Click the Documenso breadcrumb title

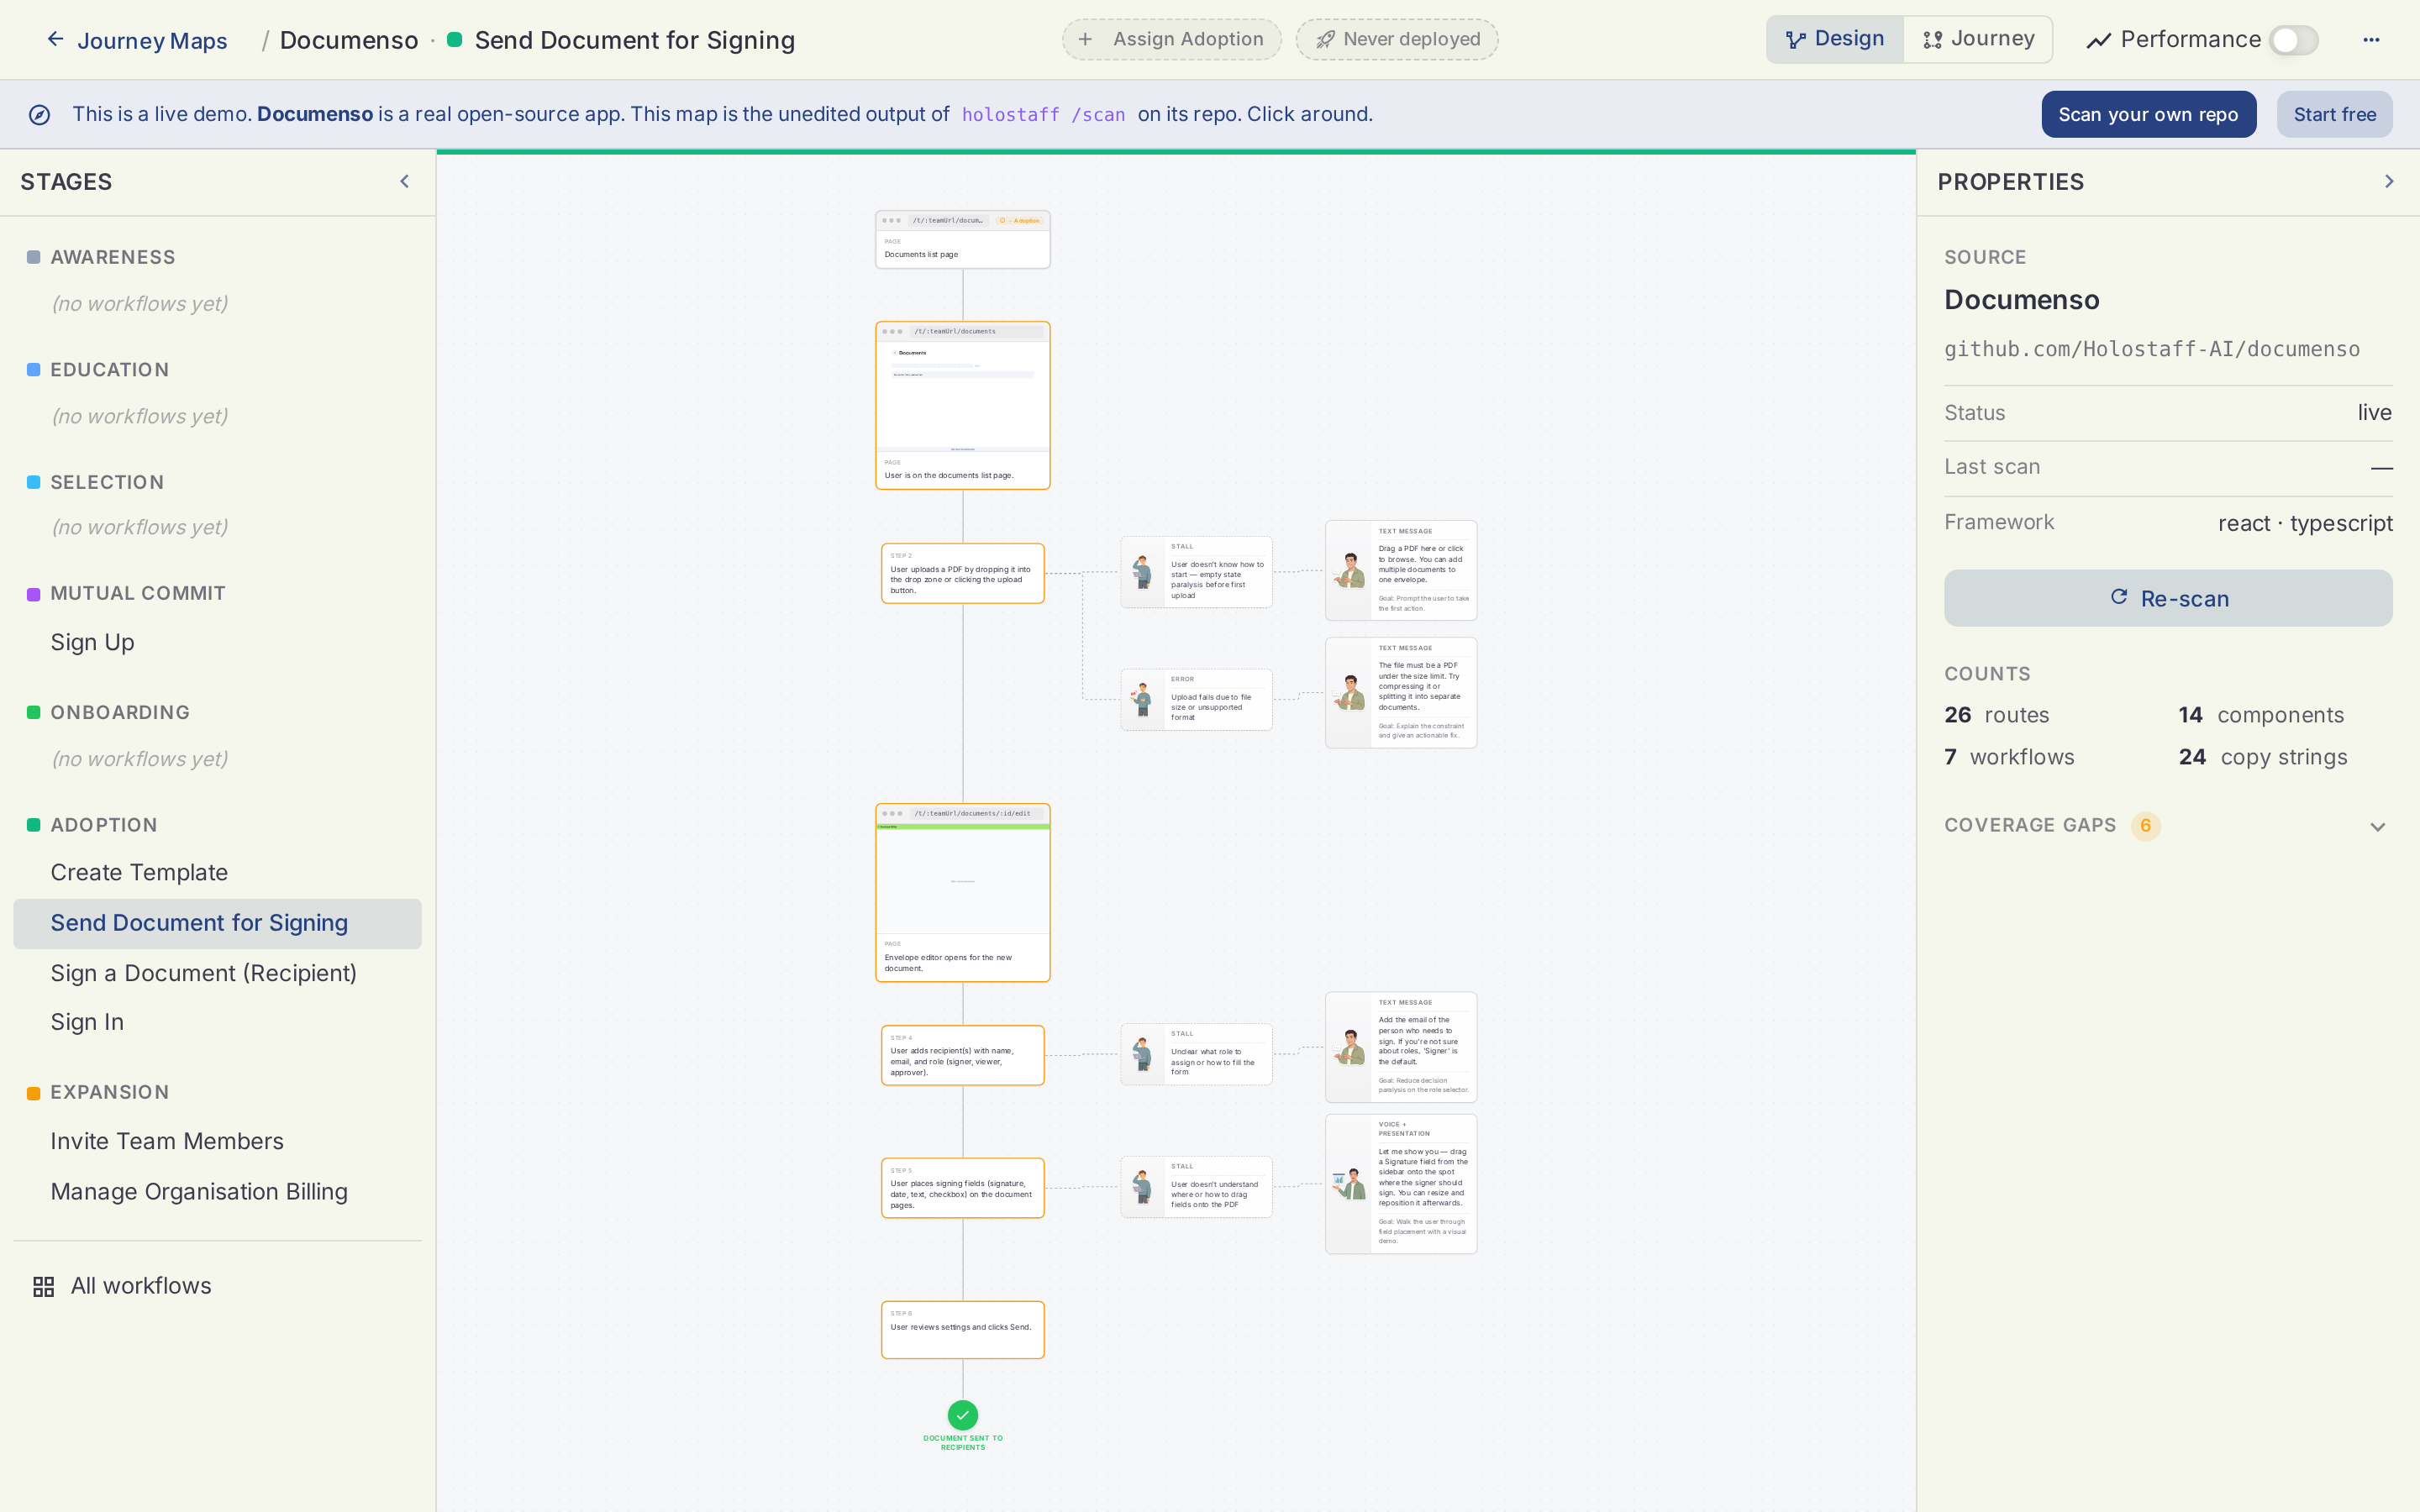[x=349, y=40]
